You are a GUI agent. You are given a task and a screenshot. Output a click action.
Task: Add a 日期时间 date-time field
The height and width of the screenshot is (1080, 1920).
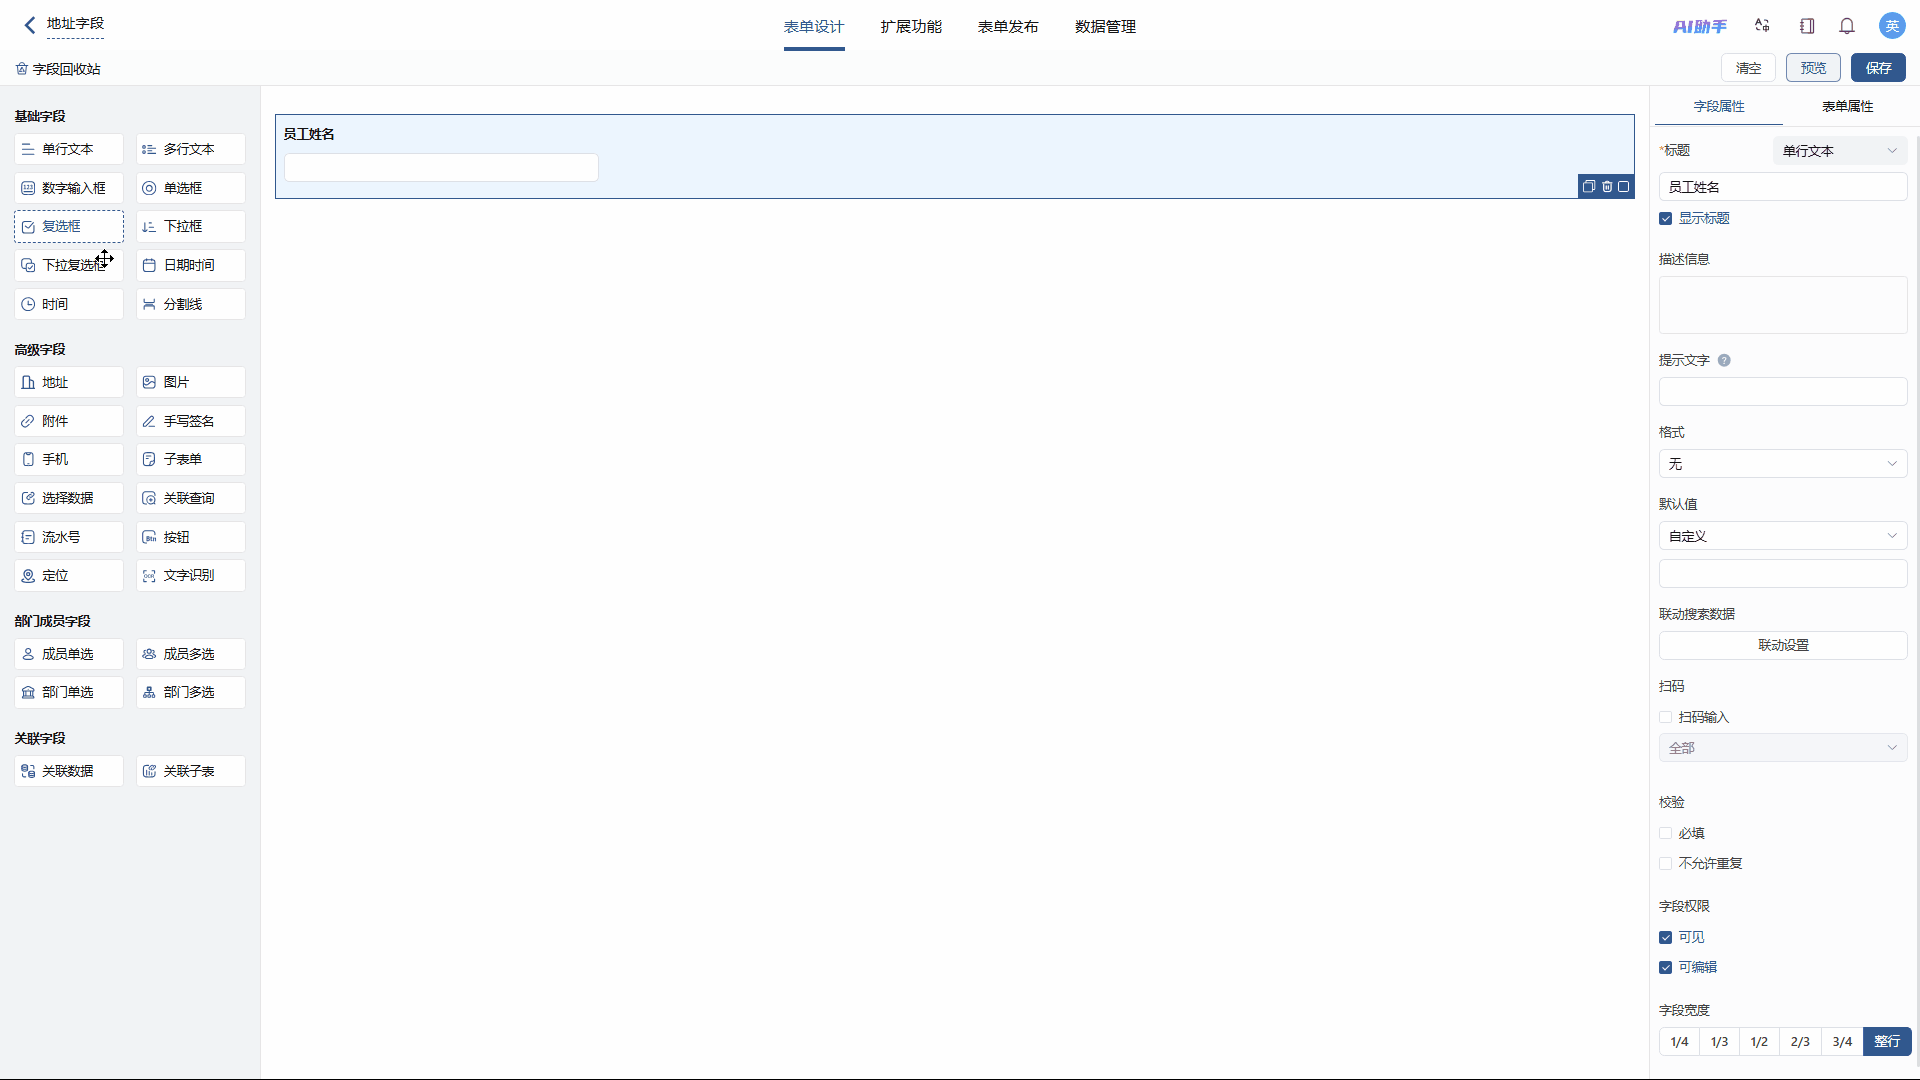click(x=191, y=265)
